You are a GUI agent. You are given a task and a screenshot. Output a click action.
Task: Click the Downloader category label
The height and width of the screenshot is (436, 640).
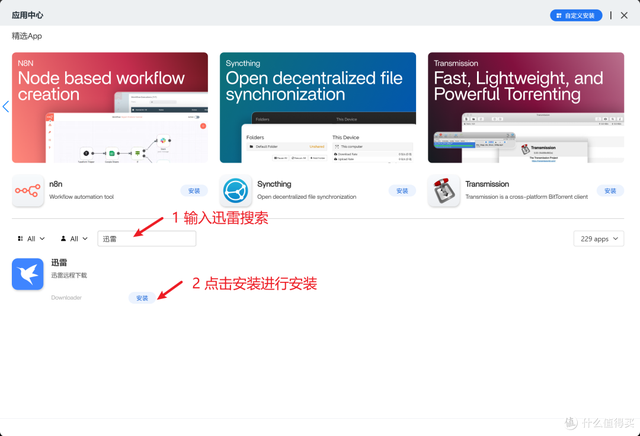coord(67,298)
